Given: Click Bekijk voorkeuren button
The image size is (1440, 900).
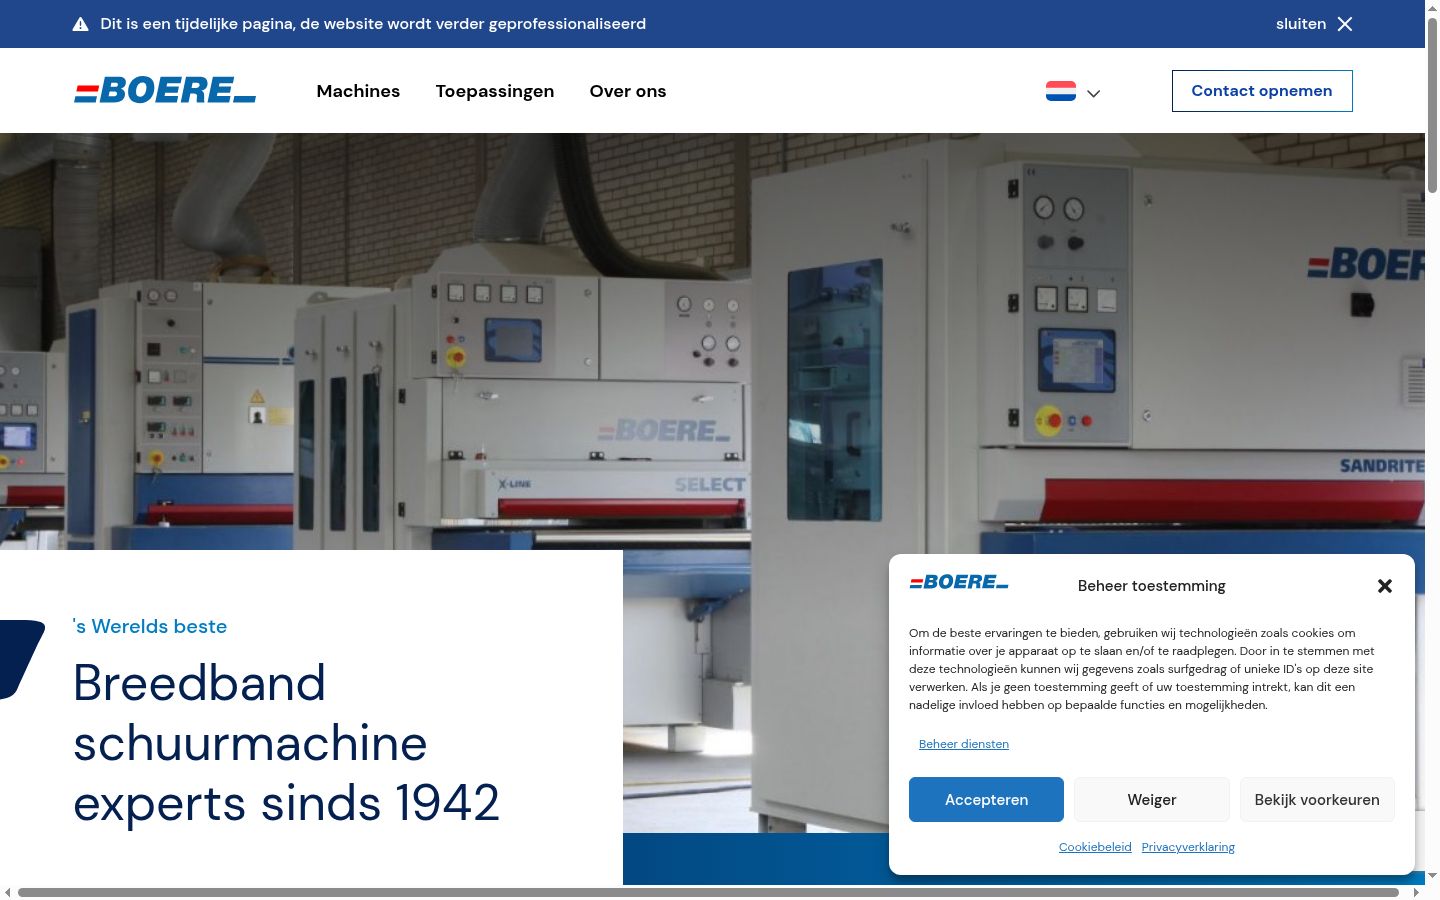Looking at the screenshot, I should (x=1317, y=800).
